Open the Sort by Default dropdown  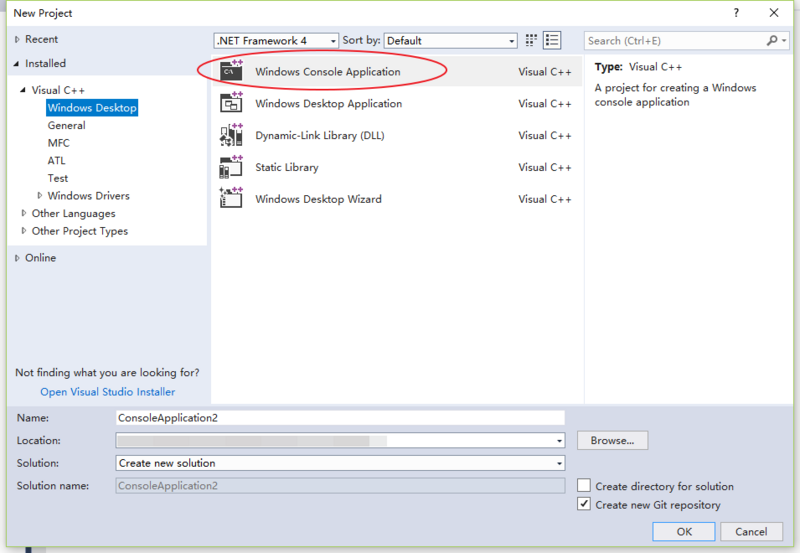tap(451, 41)
